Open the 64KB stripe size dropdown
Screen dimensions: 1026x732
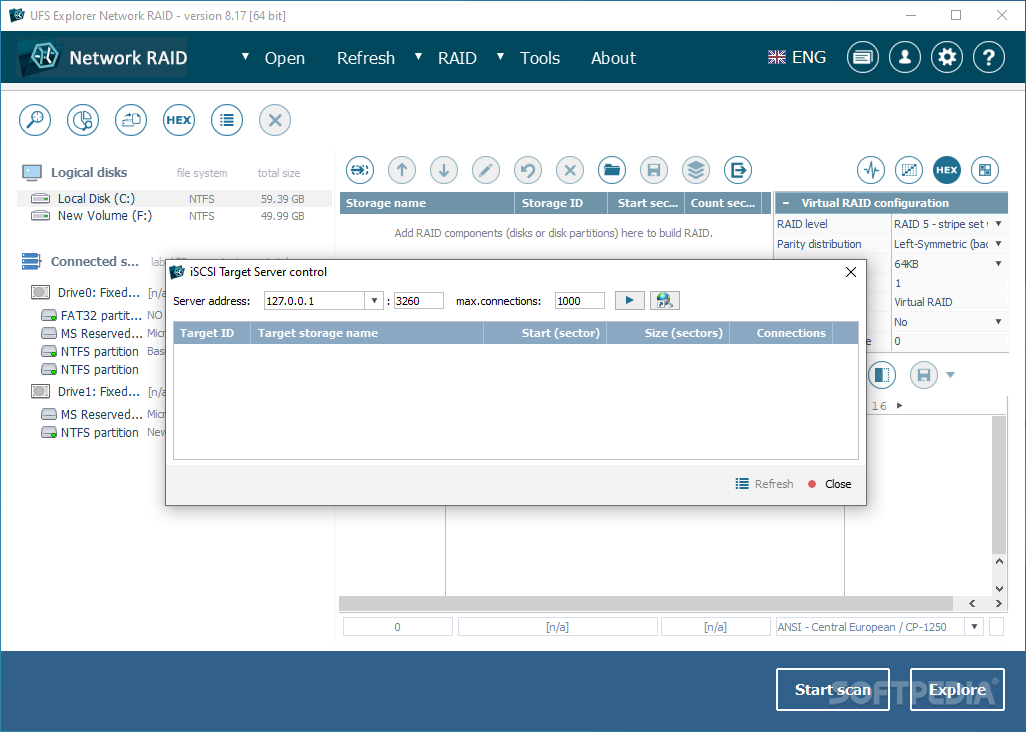click(999, 264)
